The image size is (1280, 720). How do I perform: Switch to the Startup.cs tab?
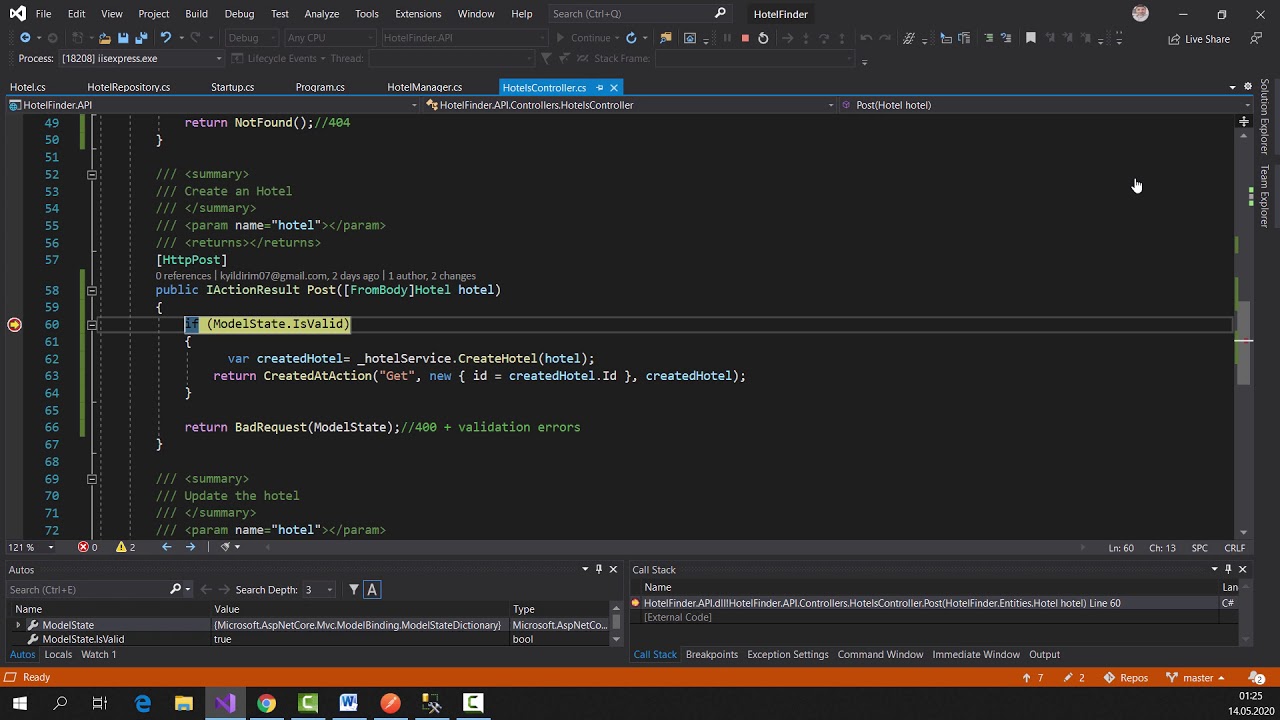[x=232, y=88]
